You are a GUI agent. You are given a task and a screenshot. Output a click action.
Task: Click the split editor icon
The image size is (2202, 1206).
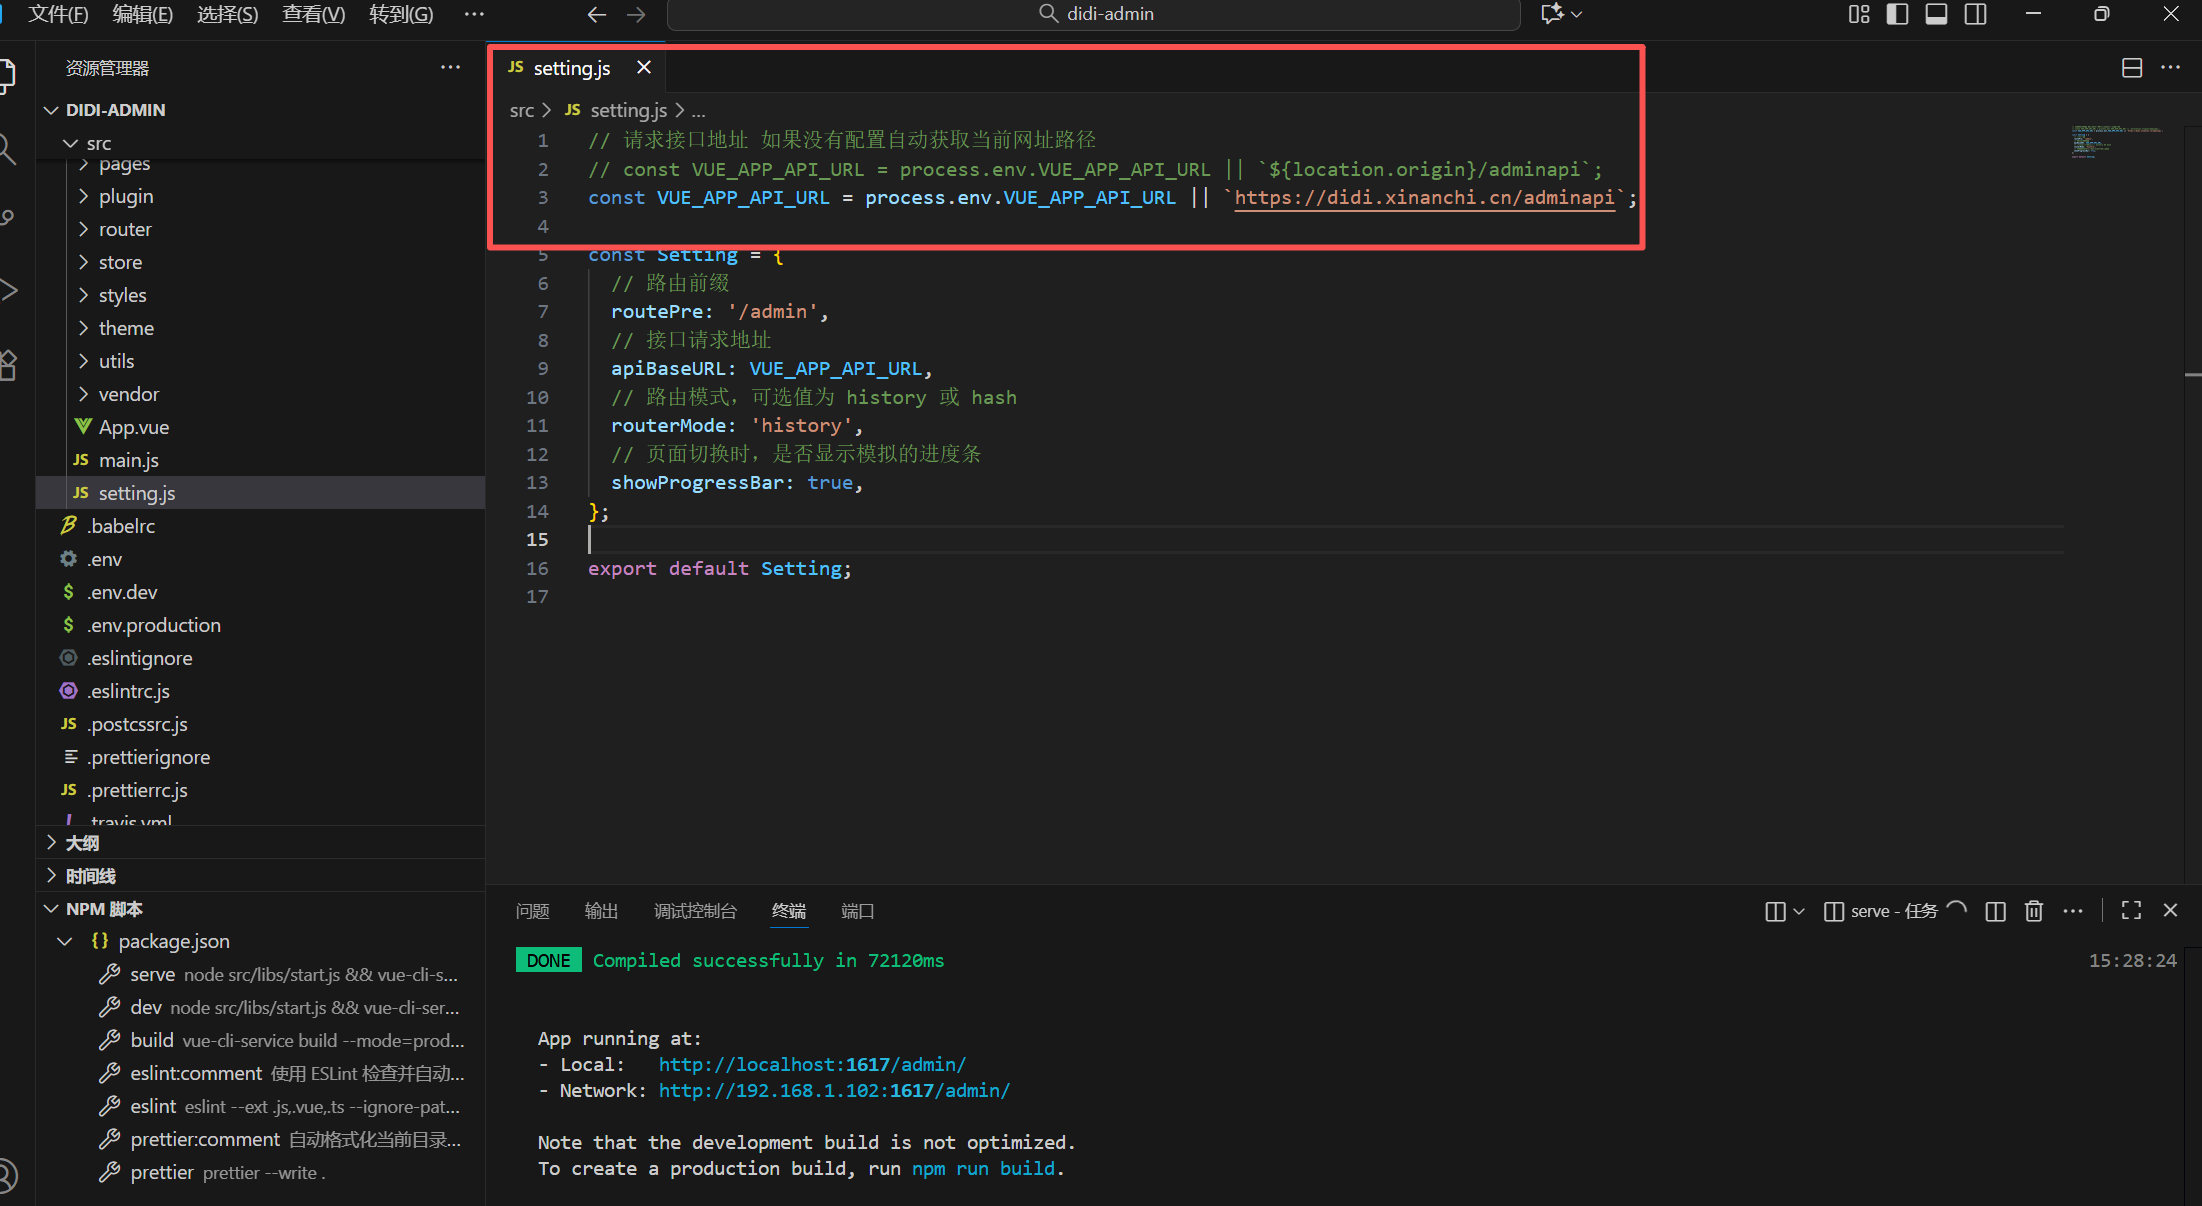point(2131,68)
